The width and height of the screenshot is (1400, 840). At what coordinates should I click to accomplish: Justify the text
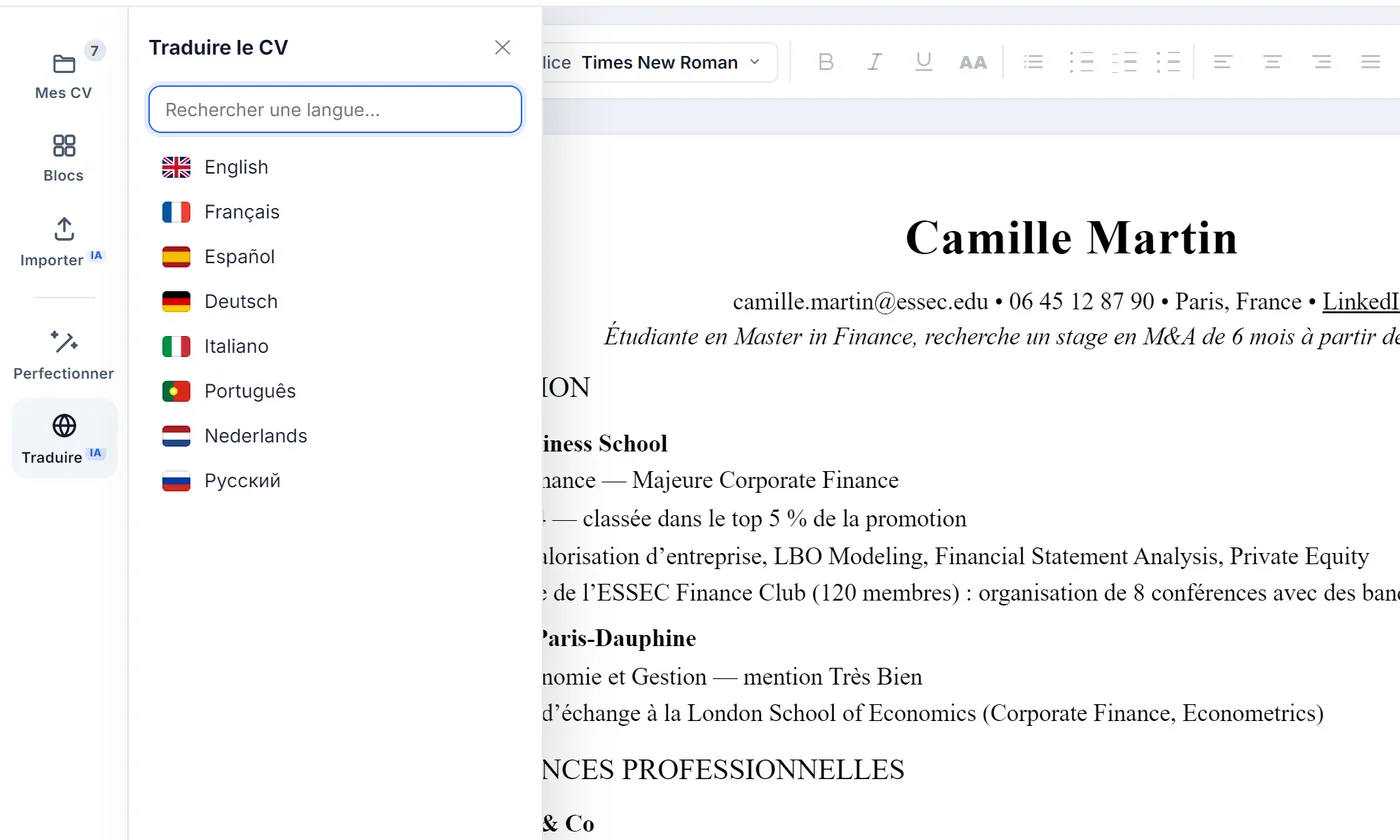pos(1370,62)
